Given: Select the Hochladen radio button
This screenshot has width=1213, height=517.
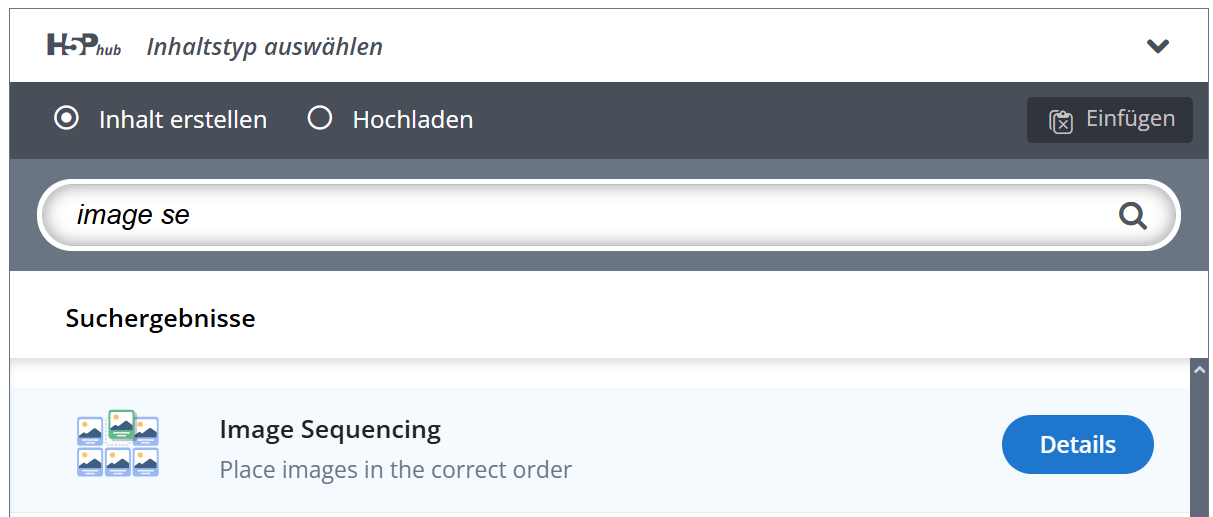Looking at the screenshot, I should 320,119.
